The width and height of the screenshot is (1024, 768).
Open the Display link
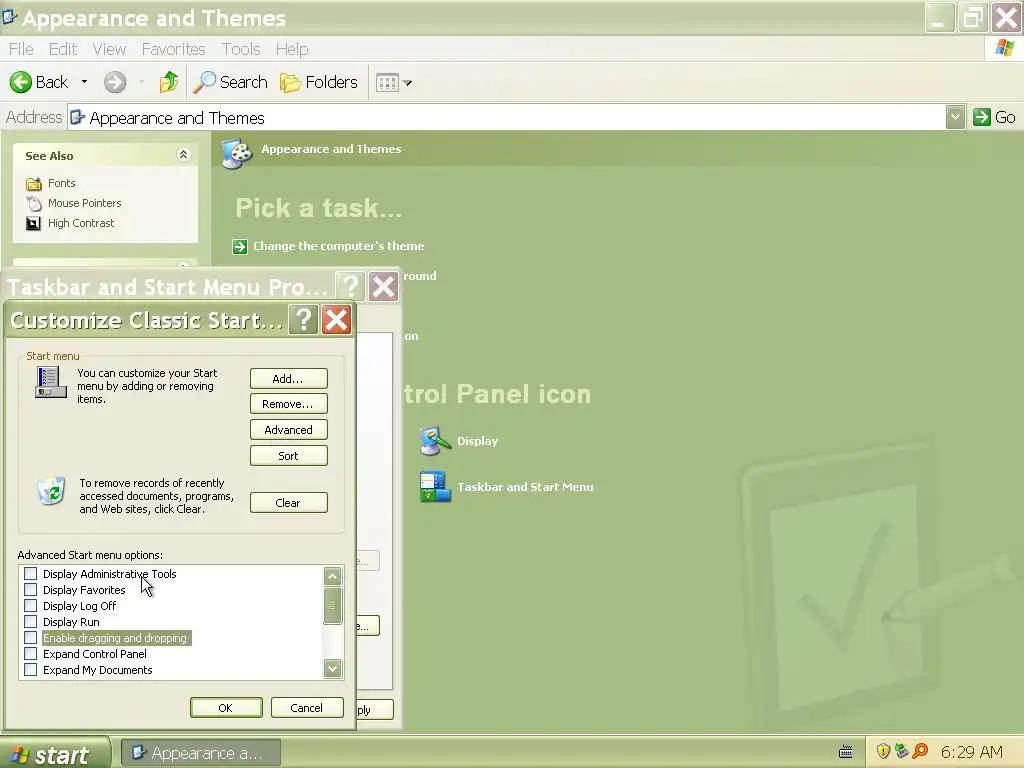click(x=477, y=441)
